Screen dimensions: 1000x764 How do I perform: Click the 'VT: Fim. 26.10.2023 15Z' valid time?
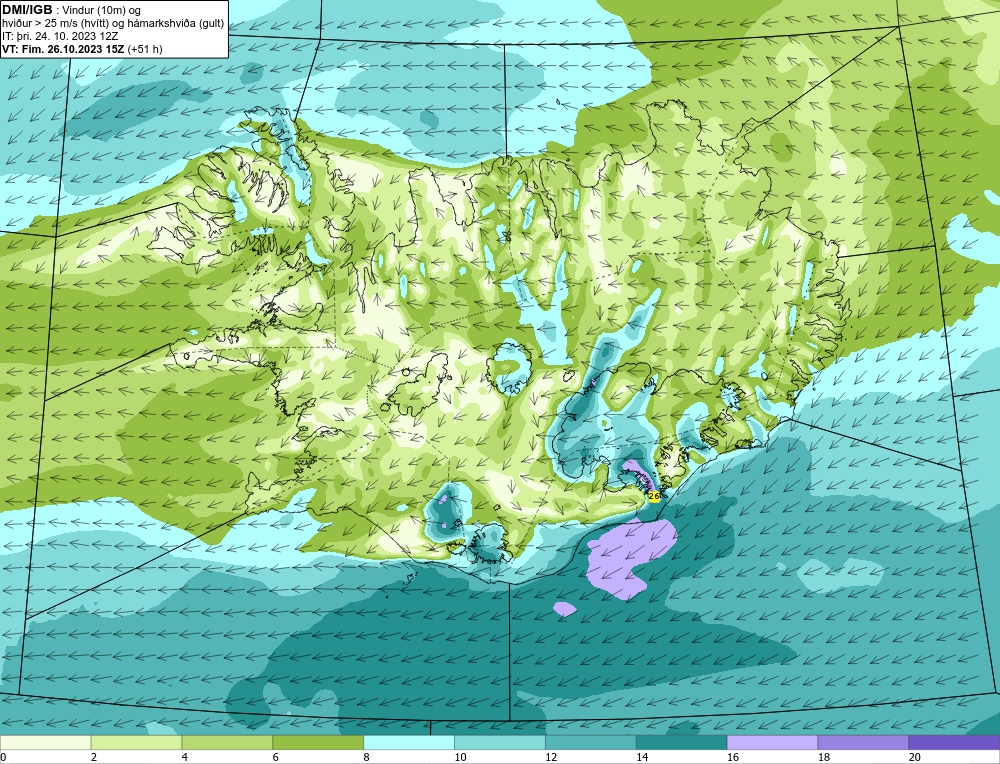click(64, 49)
